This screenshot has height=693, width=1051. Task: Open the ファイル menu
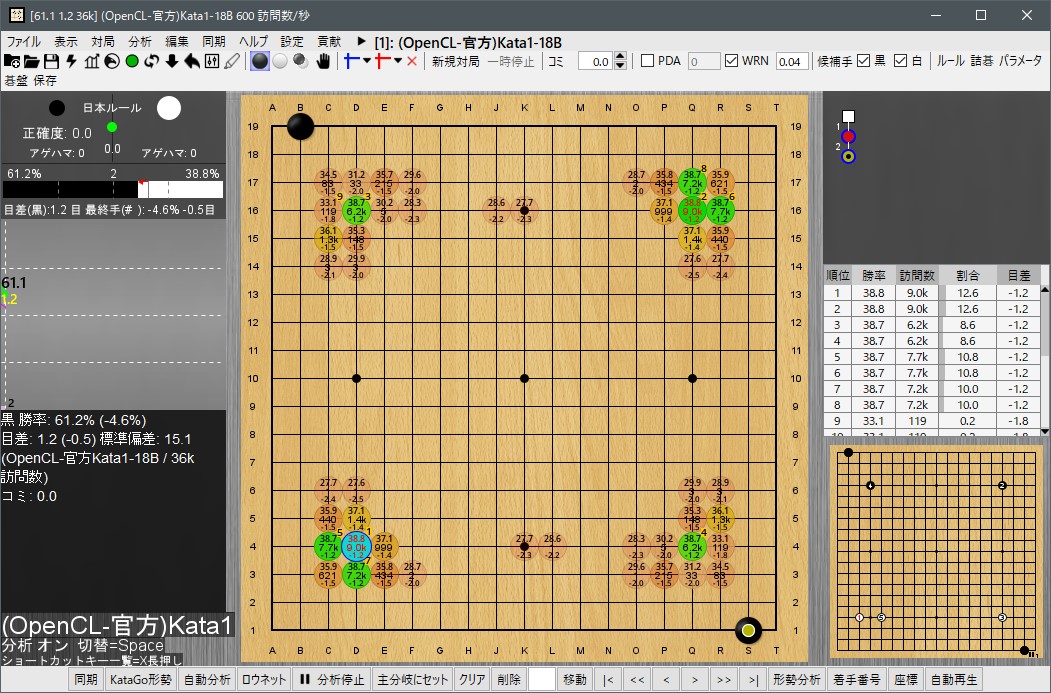tap(23, 42)
